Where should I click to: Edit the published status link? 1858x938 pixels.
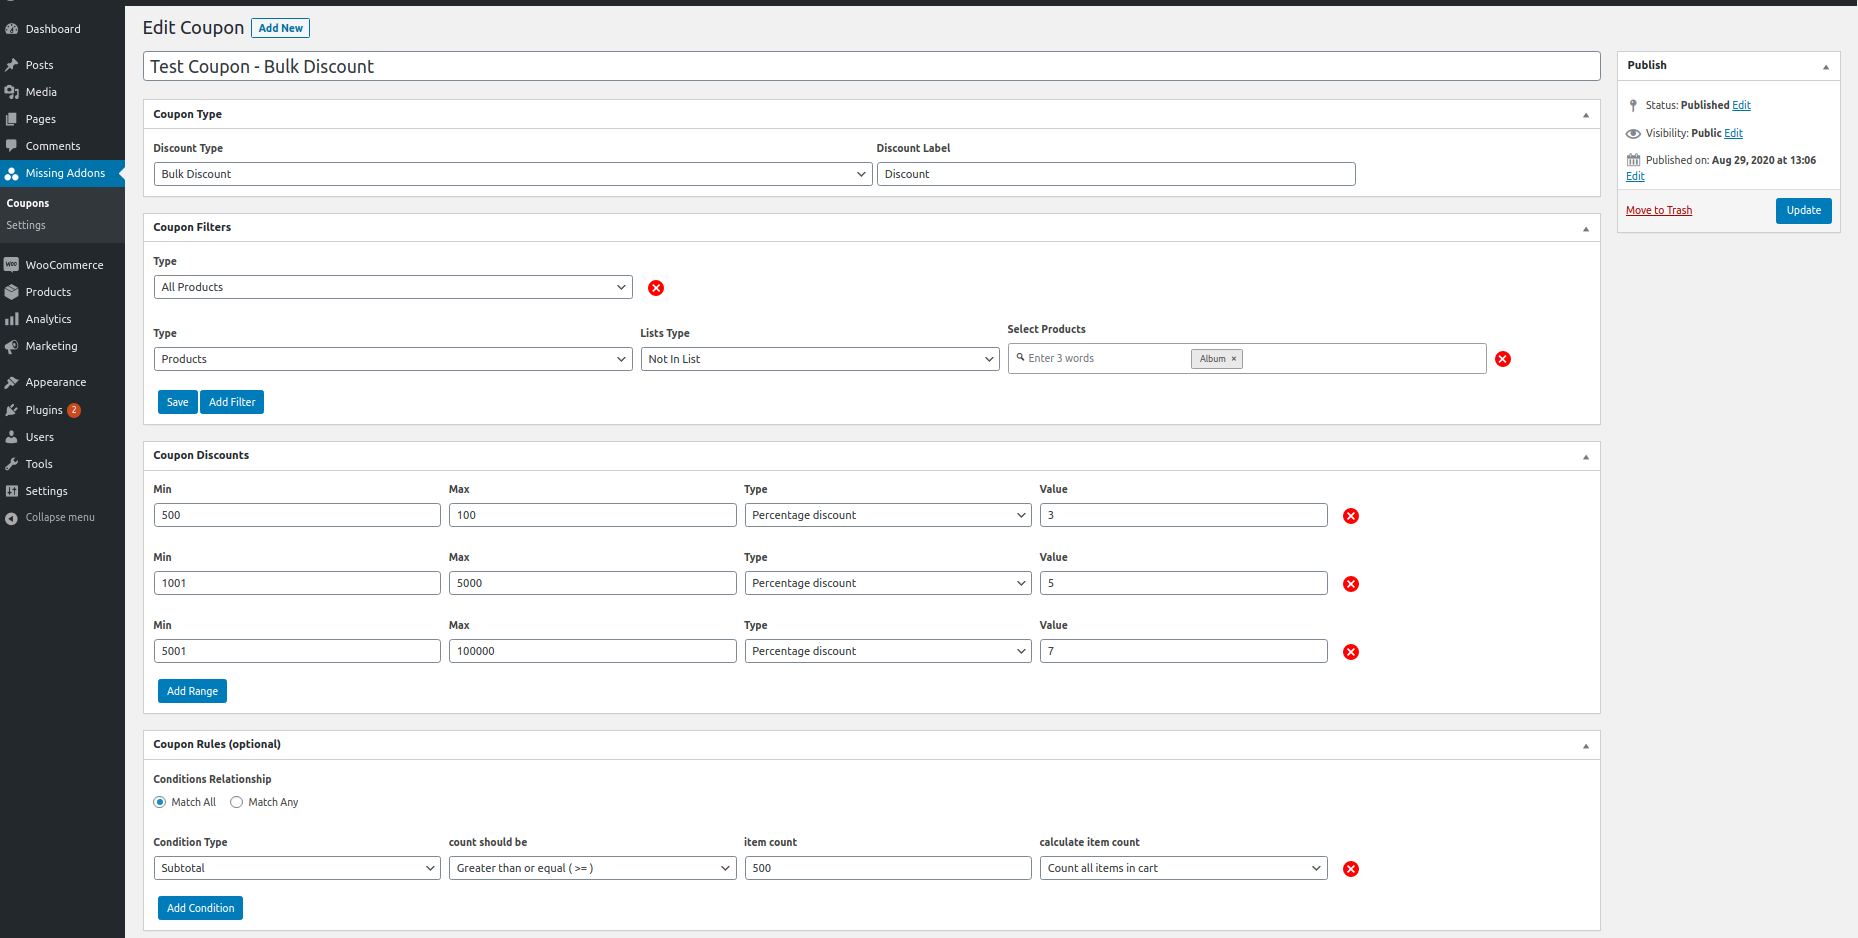point(1742,105)
